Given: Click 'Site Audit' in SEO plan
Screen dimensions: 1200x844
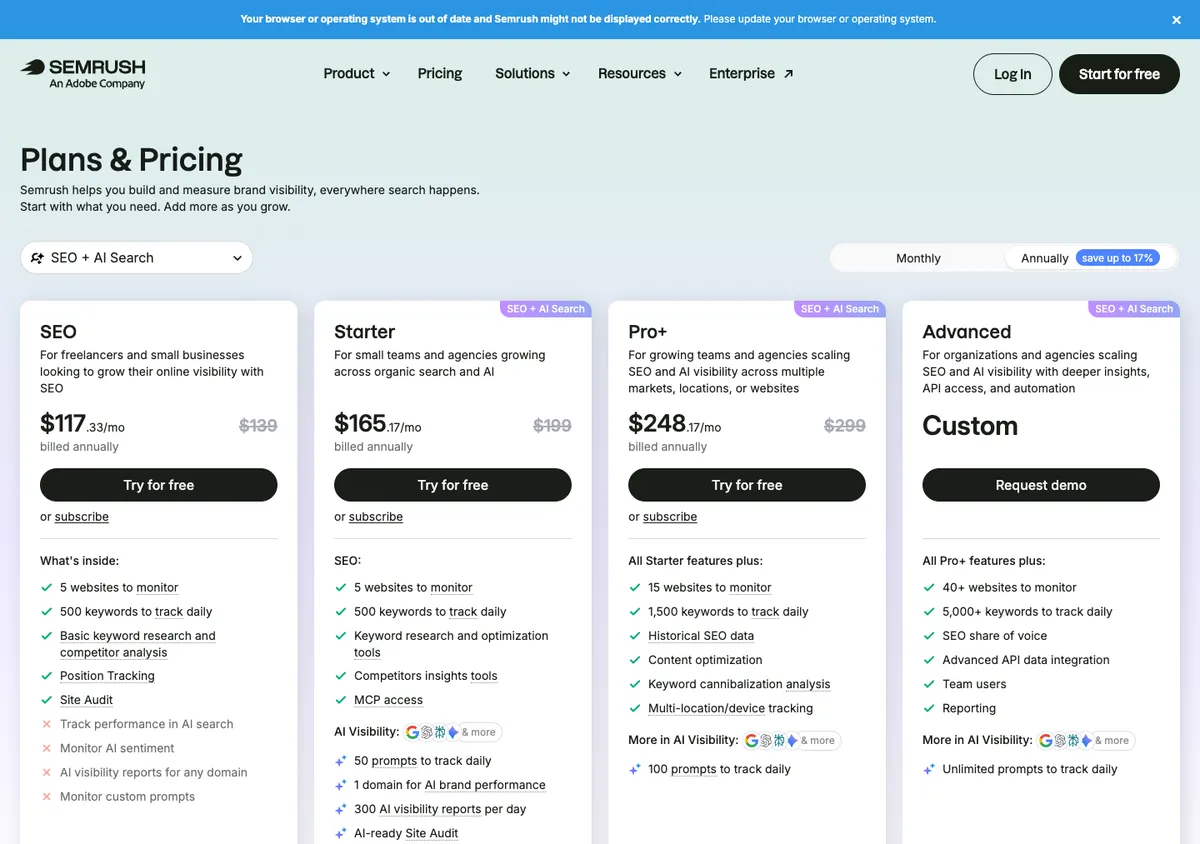Looking at the screenshot, I should pos(86,700).
